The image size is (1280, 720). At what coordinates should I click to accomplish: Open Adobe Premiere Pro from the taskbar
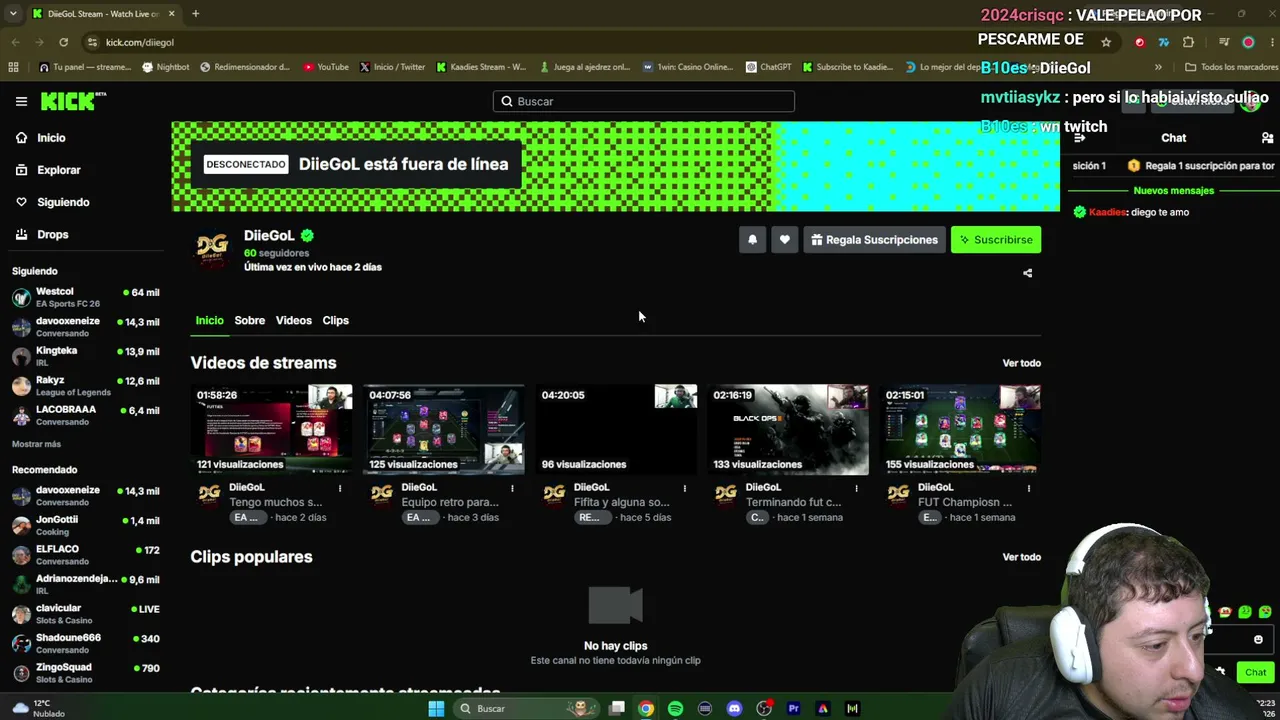tap(794, 709)
